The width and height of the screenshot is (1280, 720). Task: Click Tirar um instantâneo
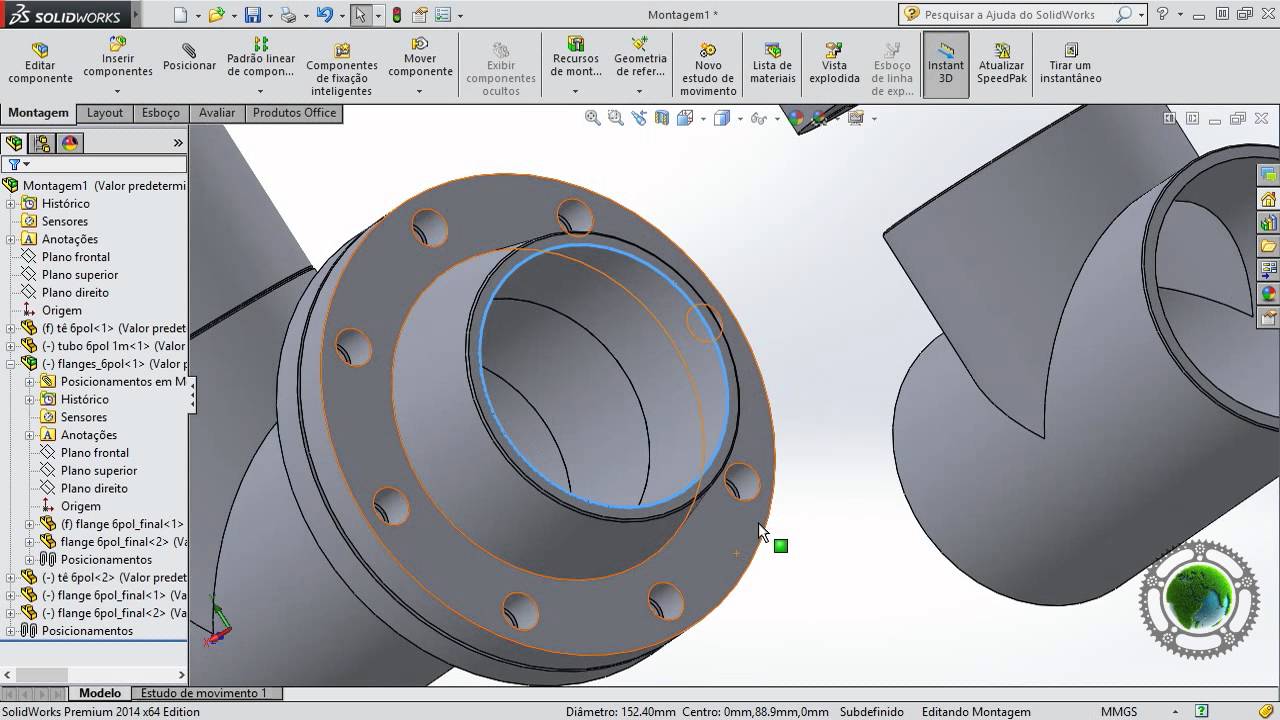click(x=1070, y=63)
